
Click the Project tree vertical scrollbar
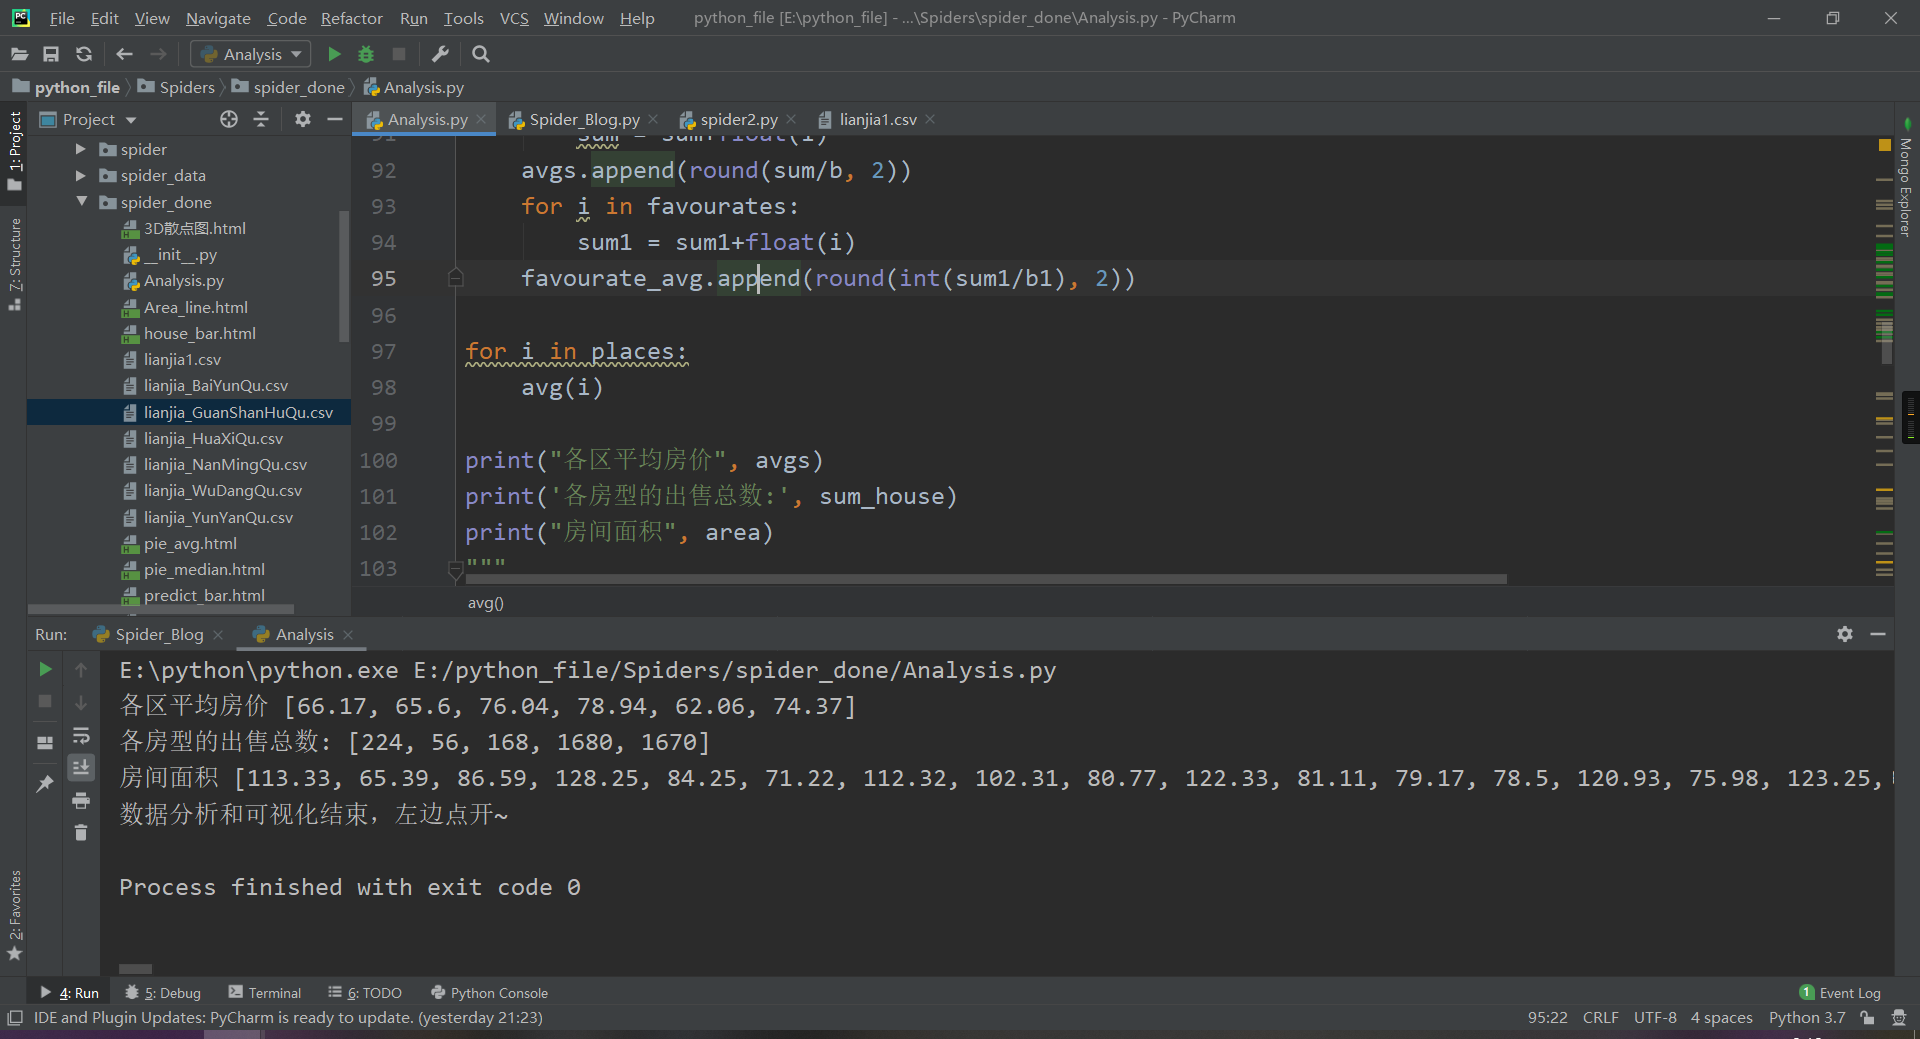click(344, 275)
